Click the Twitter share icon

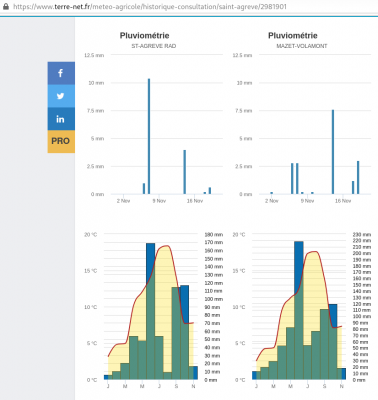61,96
